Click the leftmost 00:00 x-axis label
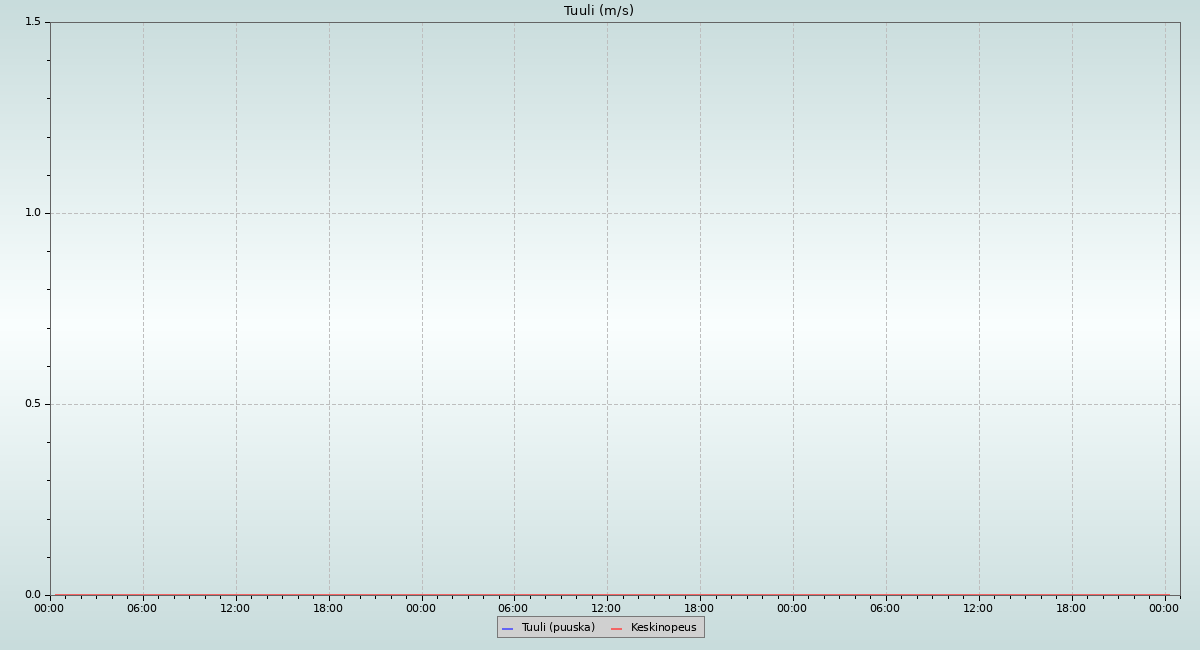 49,608
